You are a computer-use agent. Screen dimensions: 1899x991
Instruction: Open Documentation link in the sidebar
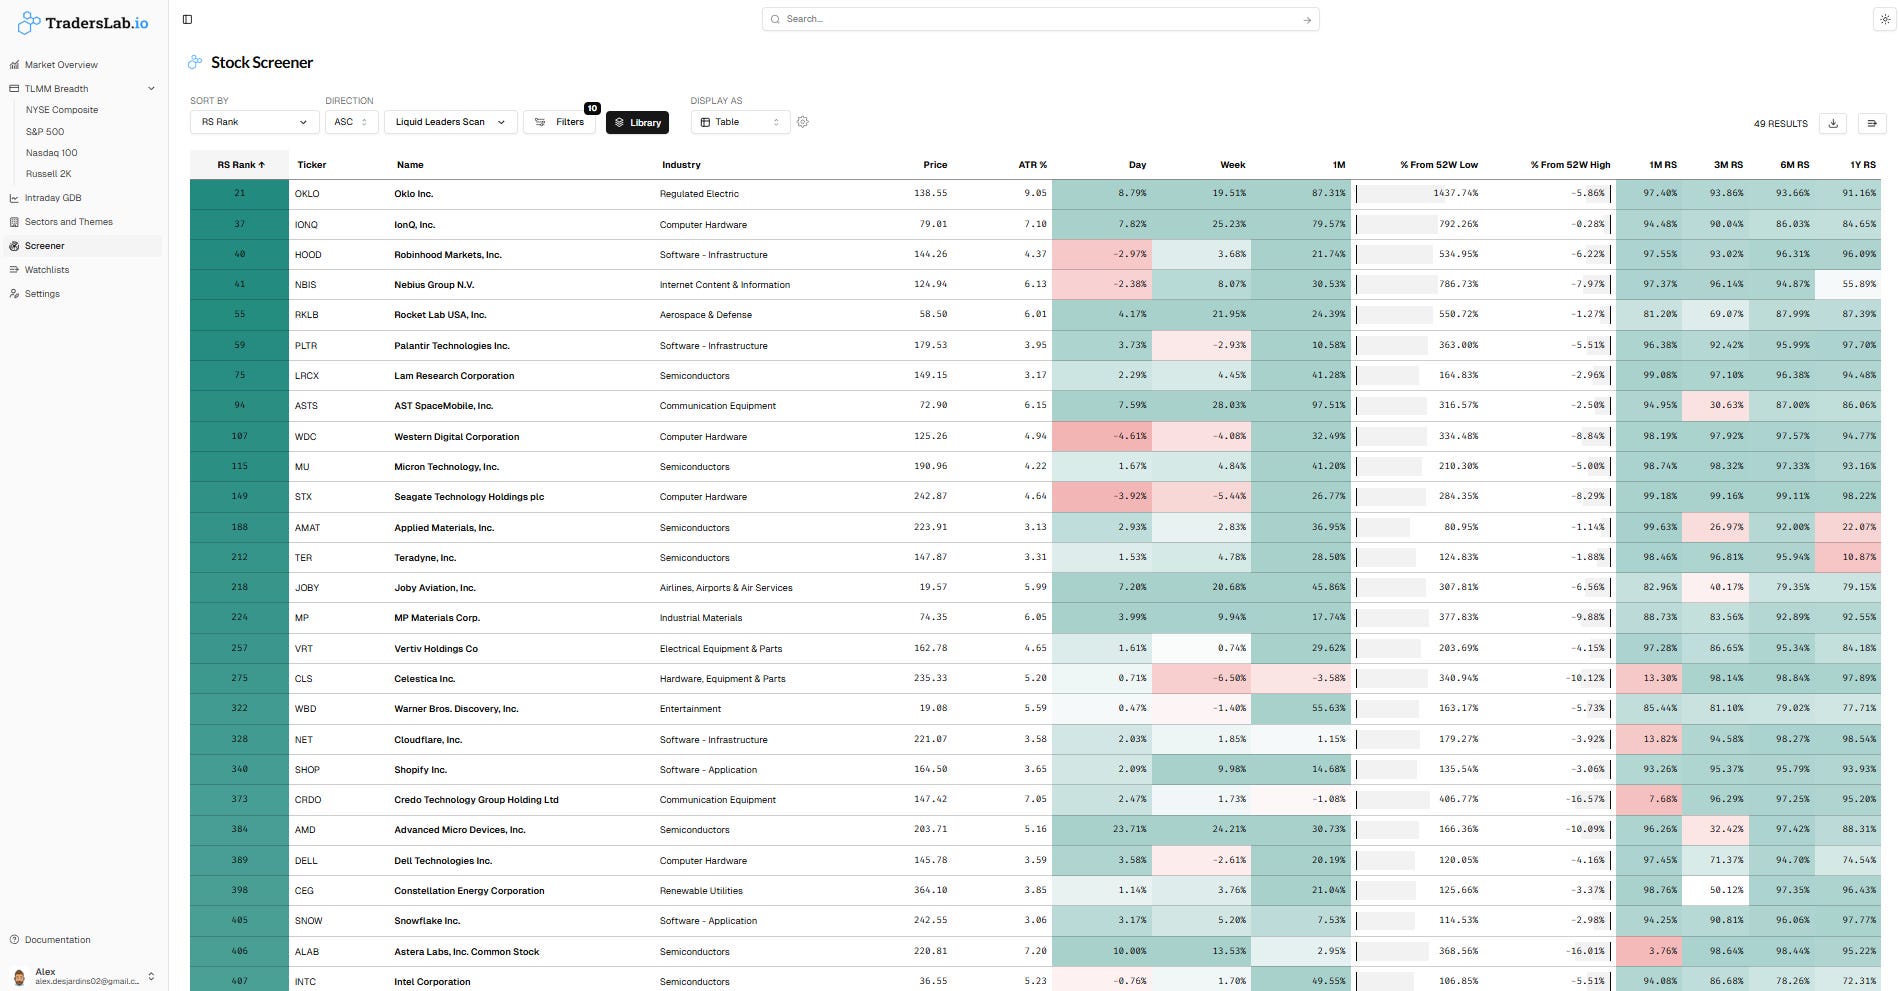tap(57, 940)
